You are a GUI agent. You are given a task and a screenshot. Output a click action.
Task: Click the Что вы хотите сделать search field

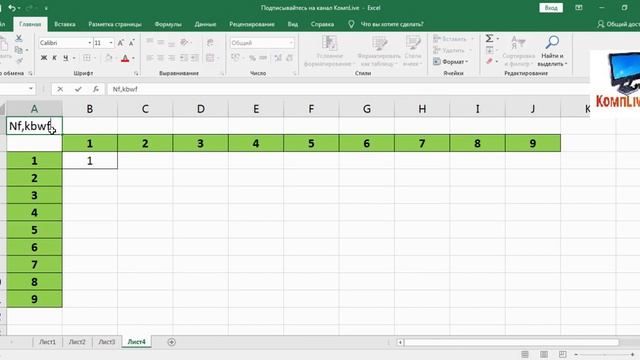click(392, 24)
